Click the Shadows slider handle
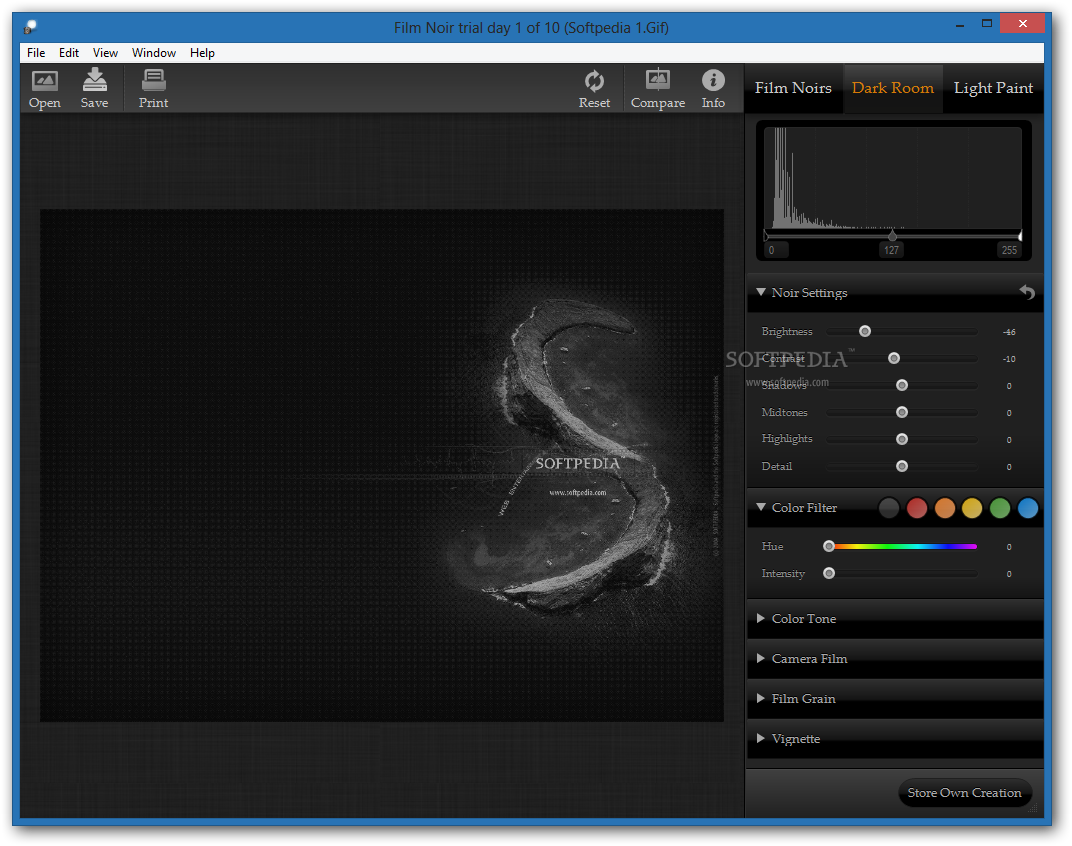This screenshot has width=1072, height=846. [902, 386]
